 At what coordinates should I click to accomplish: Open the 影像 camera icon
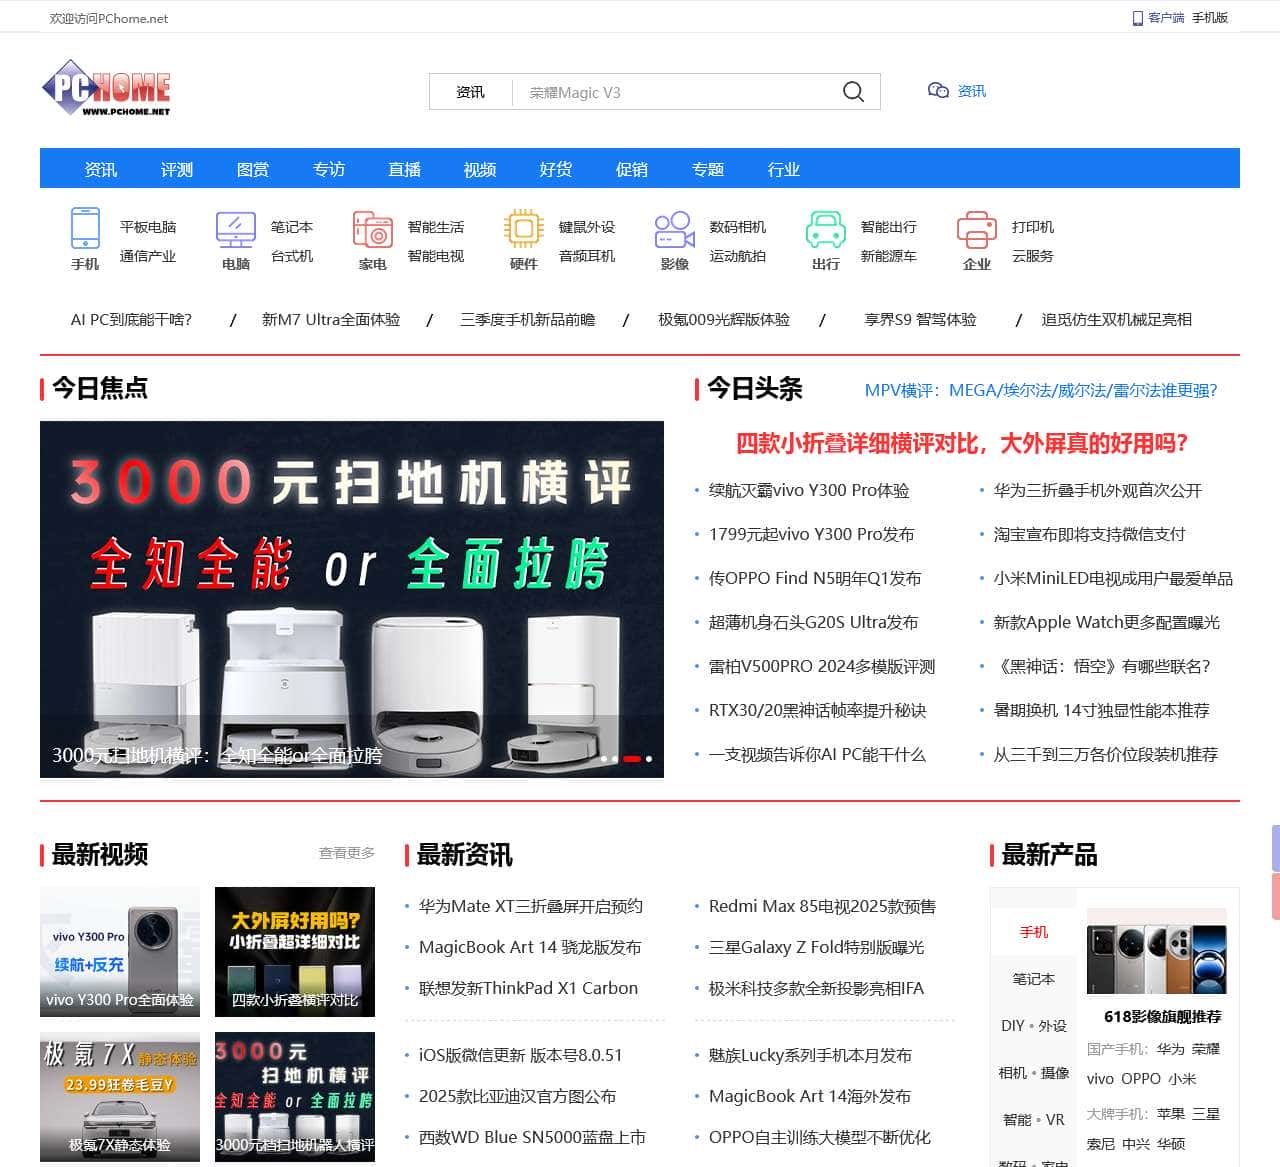point(674,228)
